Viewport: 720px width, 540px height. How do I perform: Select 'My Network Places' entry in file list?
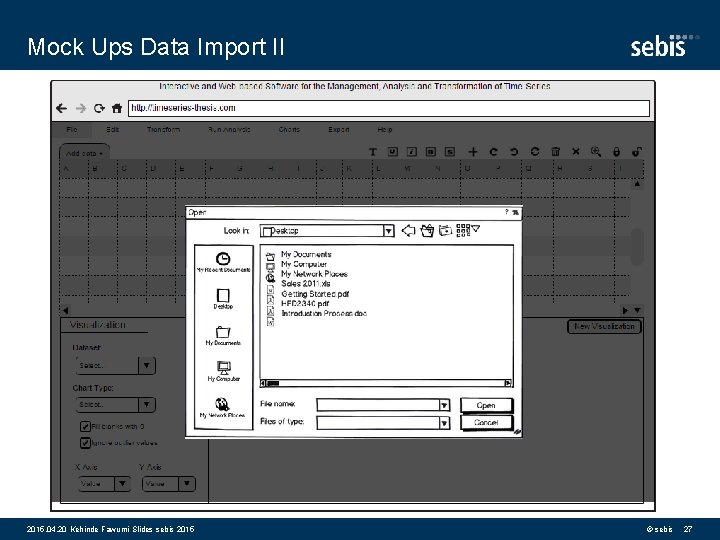tap(314, 274)
